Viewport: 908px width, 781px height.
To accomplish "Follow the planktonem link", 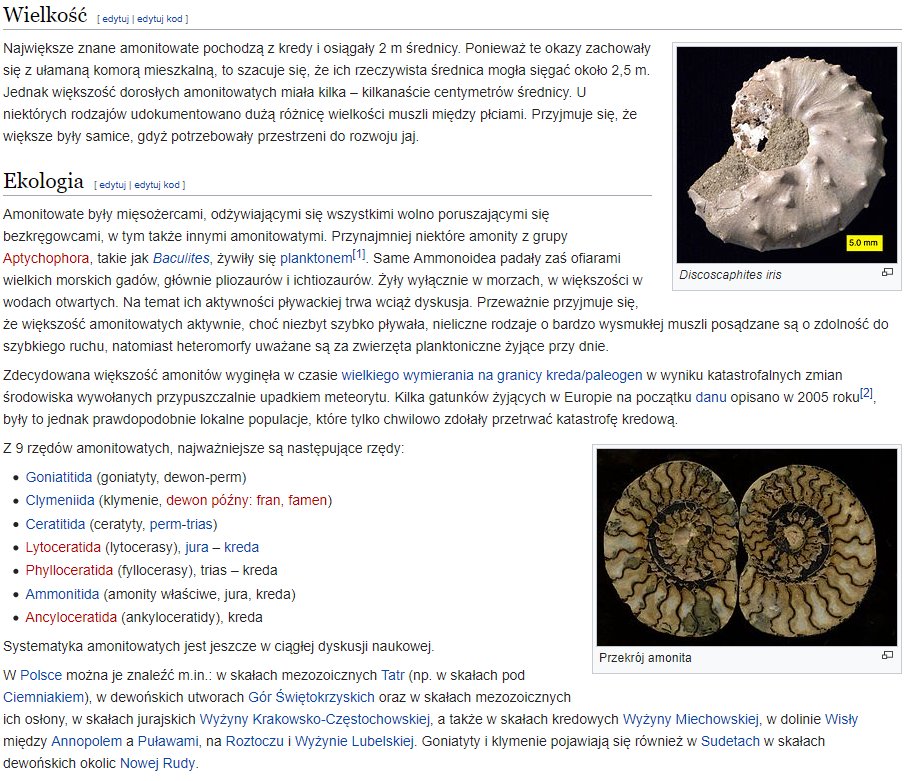I will click(x=316, y=258).
